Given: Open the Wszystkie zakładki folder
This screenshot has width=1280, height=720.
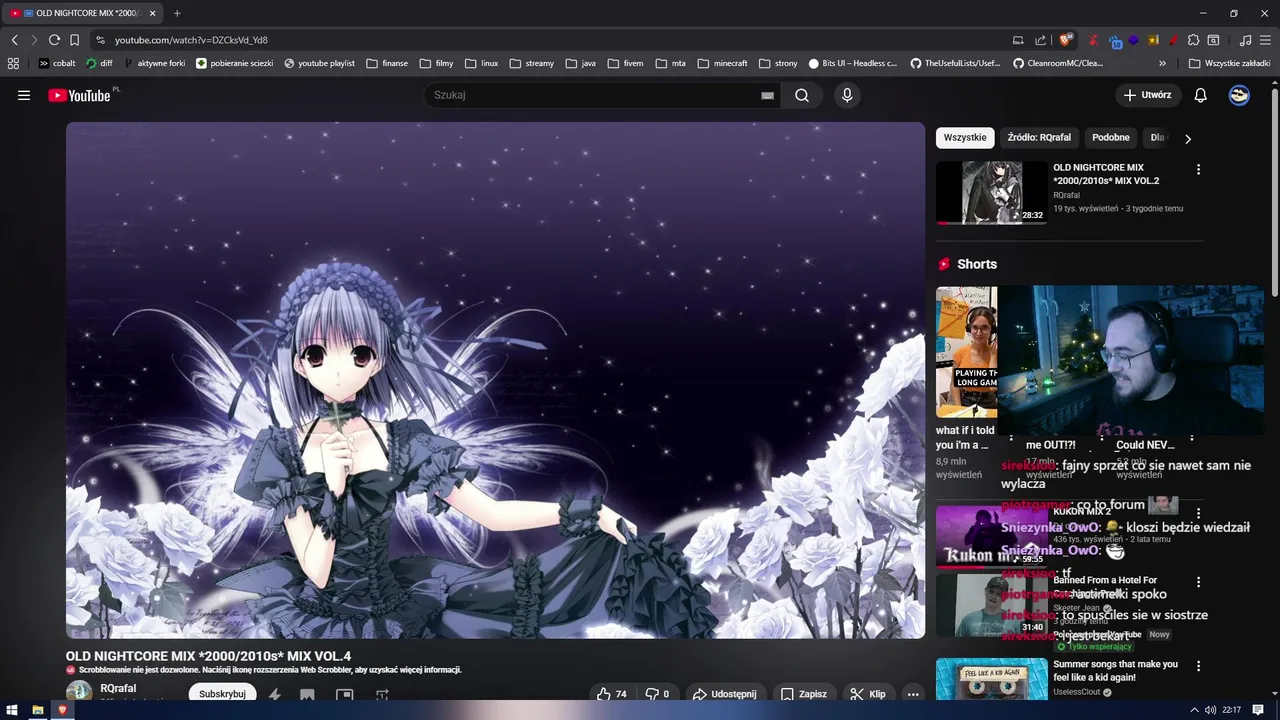Looking at the screenshot, I should 1229,63.
